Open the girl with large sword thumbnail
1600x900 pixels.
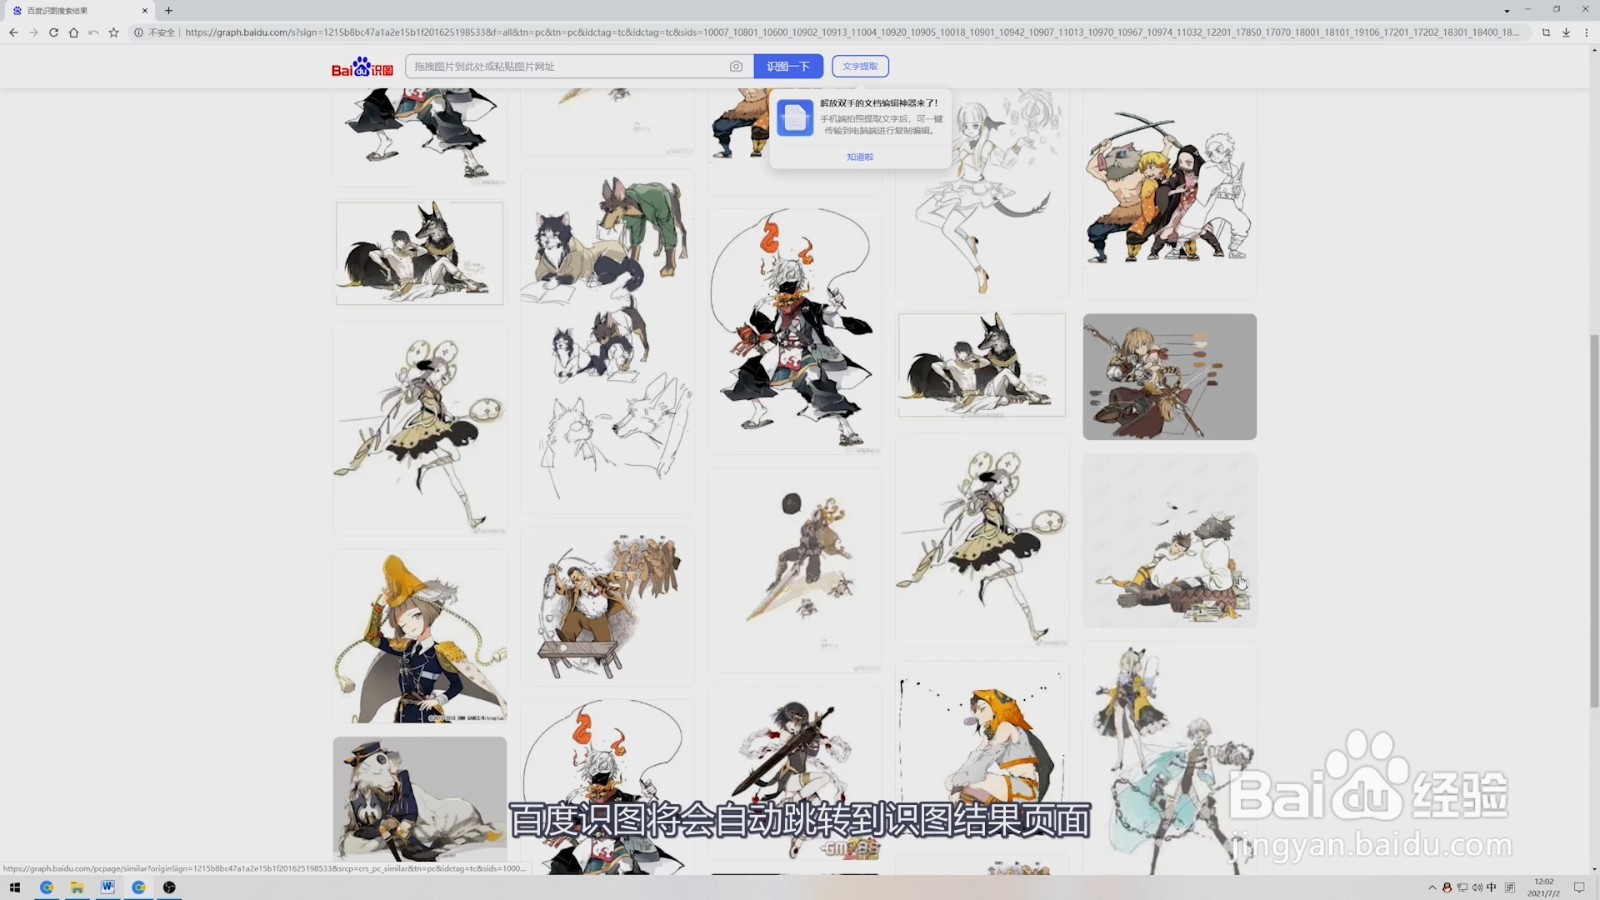tap(795, 775)
